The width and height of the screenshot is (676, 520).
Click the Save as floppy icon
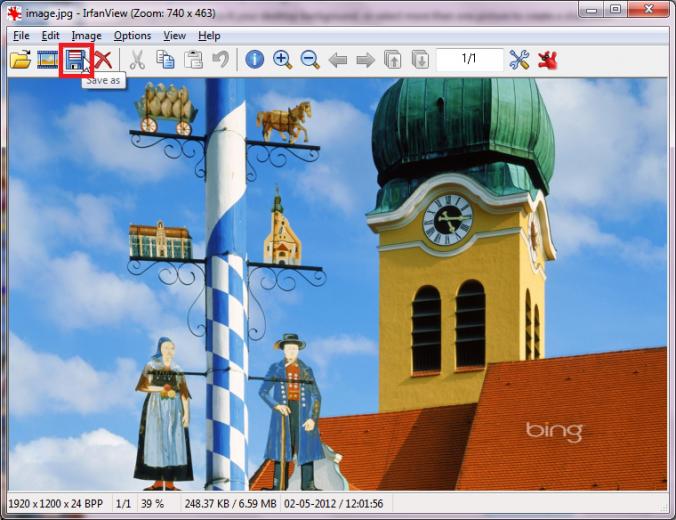point(76,60)
